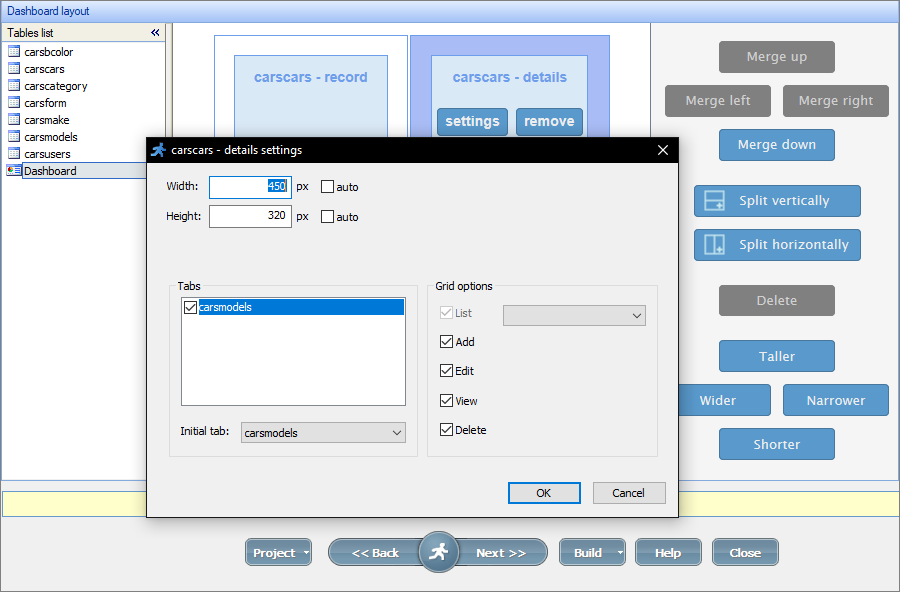Collapse the Tables list panel
The height and width of the screenshot is (592, 900).
click(x=155, y=32)
